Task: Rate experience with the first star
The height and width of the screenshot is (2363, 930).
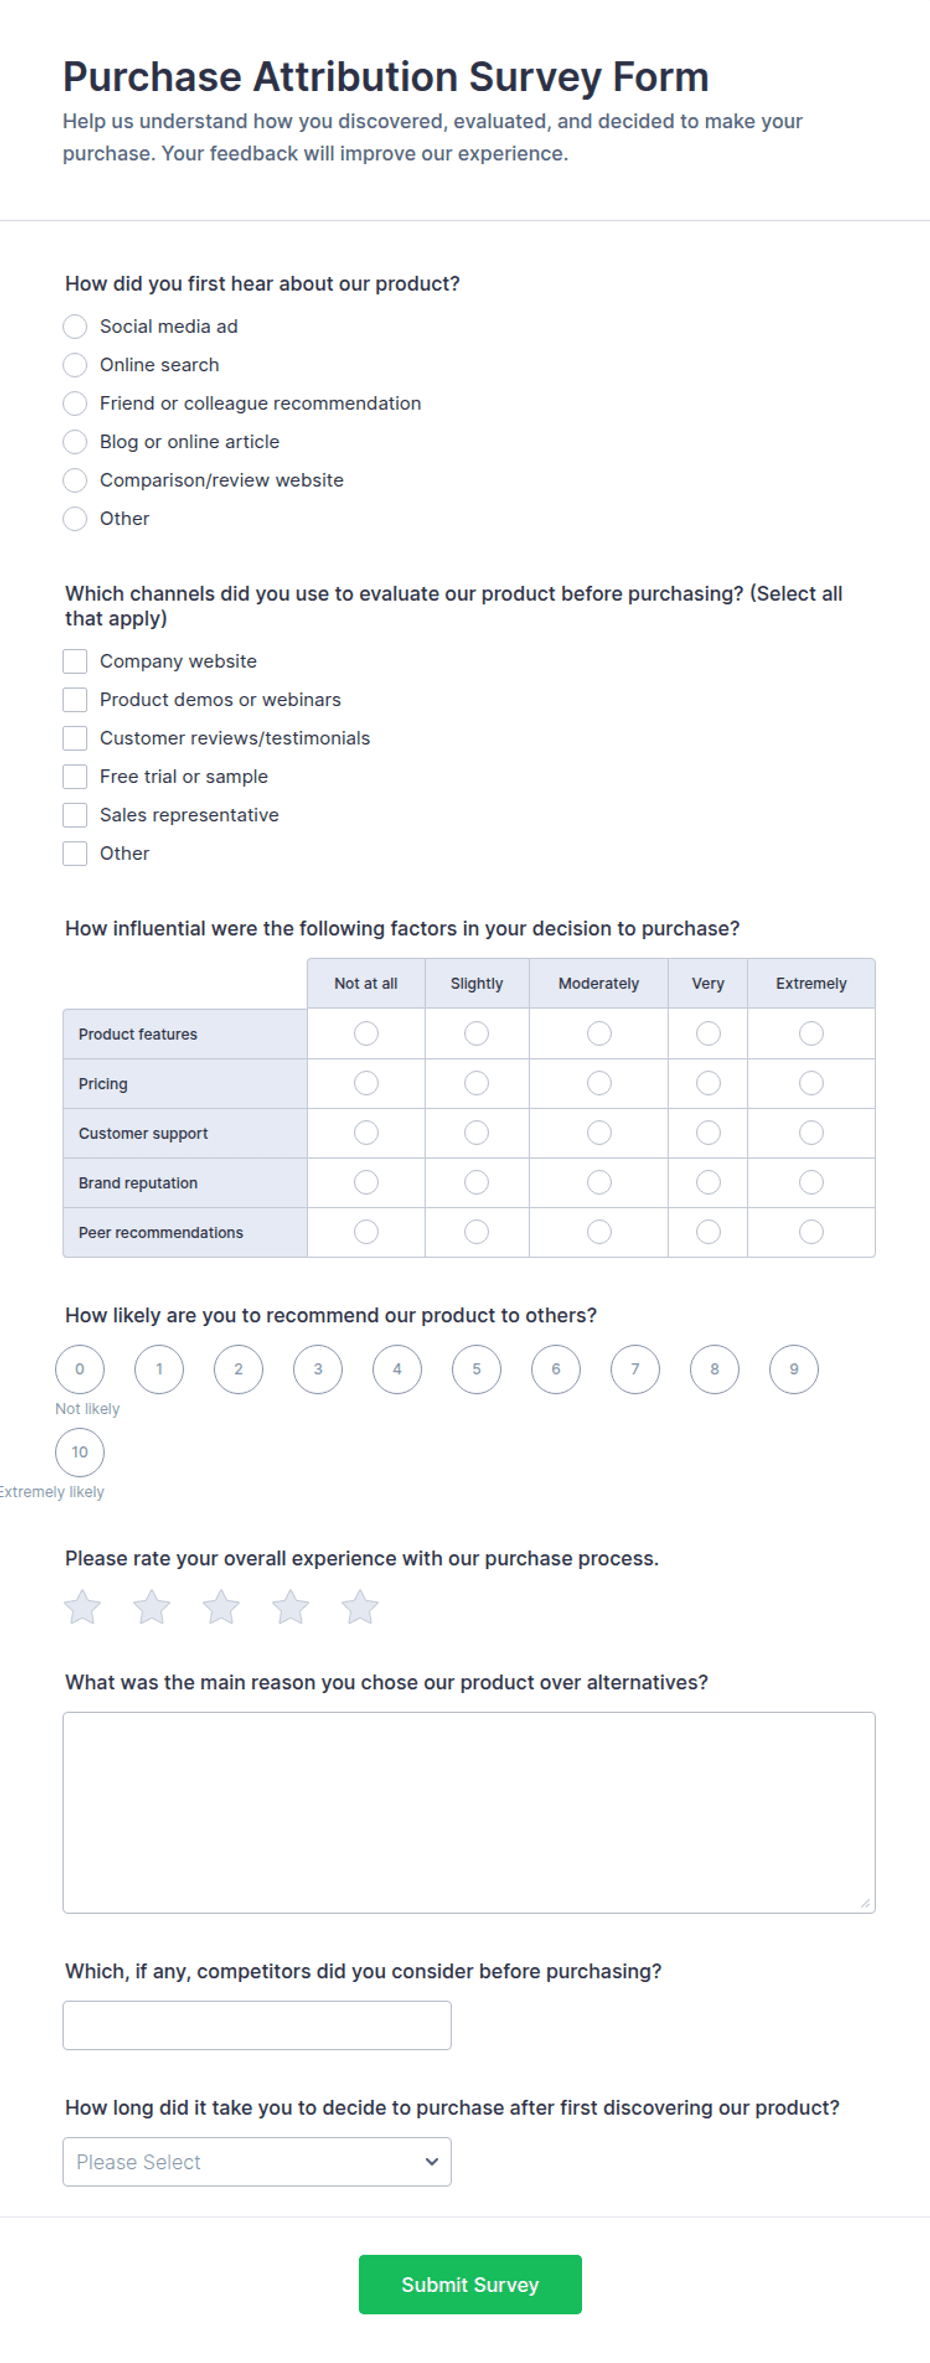Action: (82, 1607)
